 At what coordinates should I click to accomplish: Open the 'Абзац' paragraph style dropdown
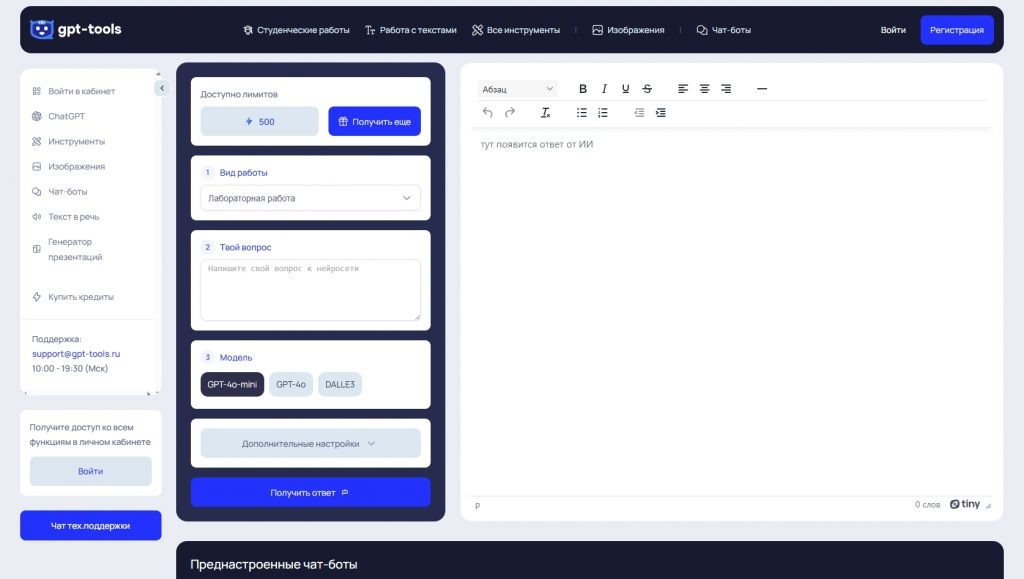pos(517,89)
